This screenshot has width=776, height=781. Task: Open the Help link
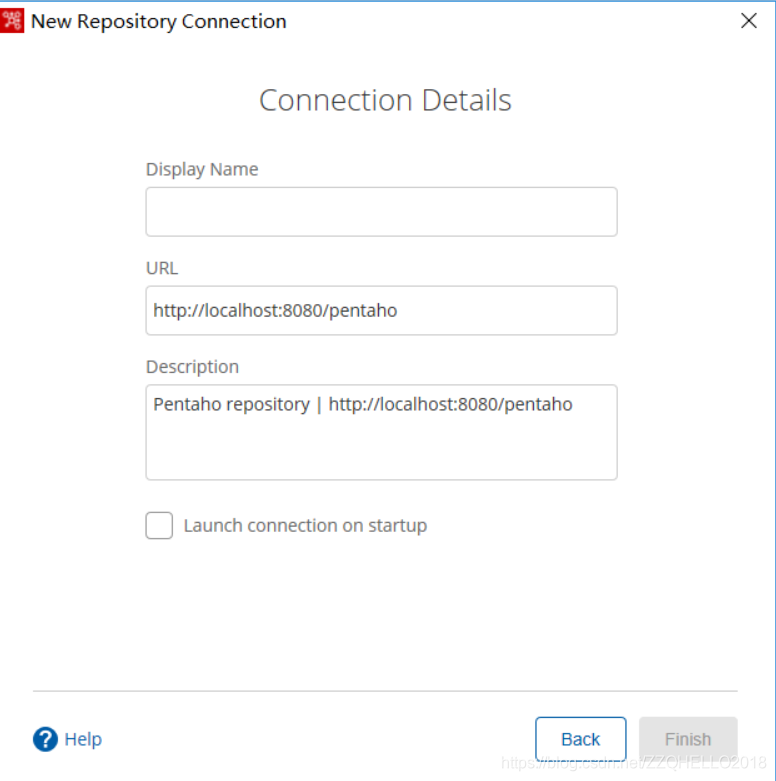[83, 739]
